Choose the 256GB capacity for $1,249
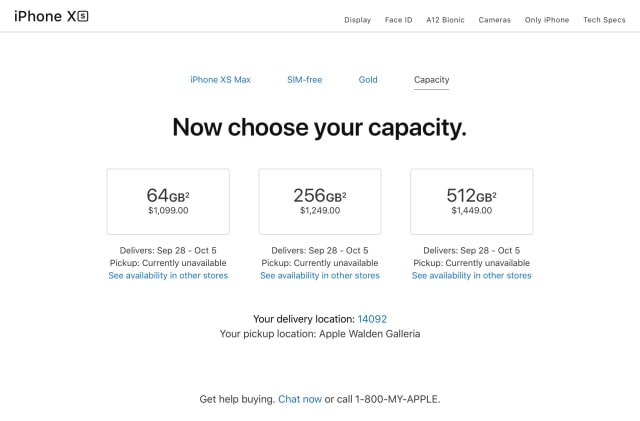 pyautogui.click(x=320, y=201)
